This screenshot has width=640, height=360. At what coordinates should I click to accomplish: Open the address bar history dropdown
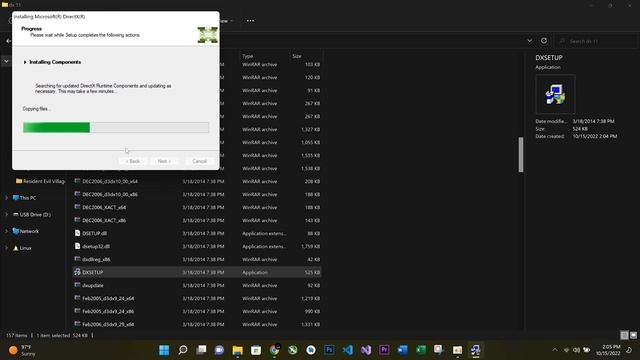click(529, 40)
